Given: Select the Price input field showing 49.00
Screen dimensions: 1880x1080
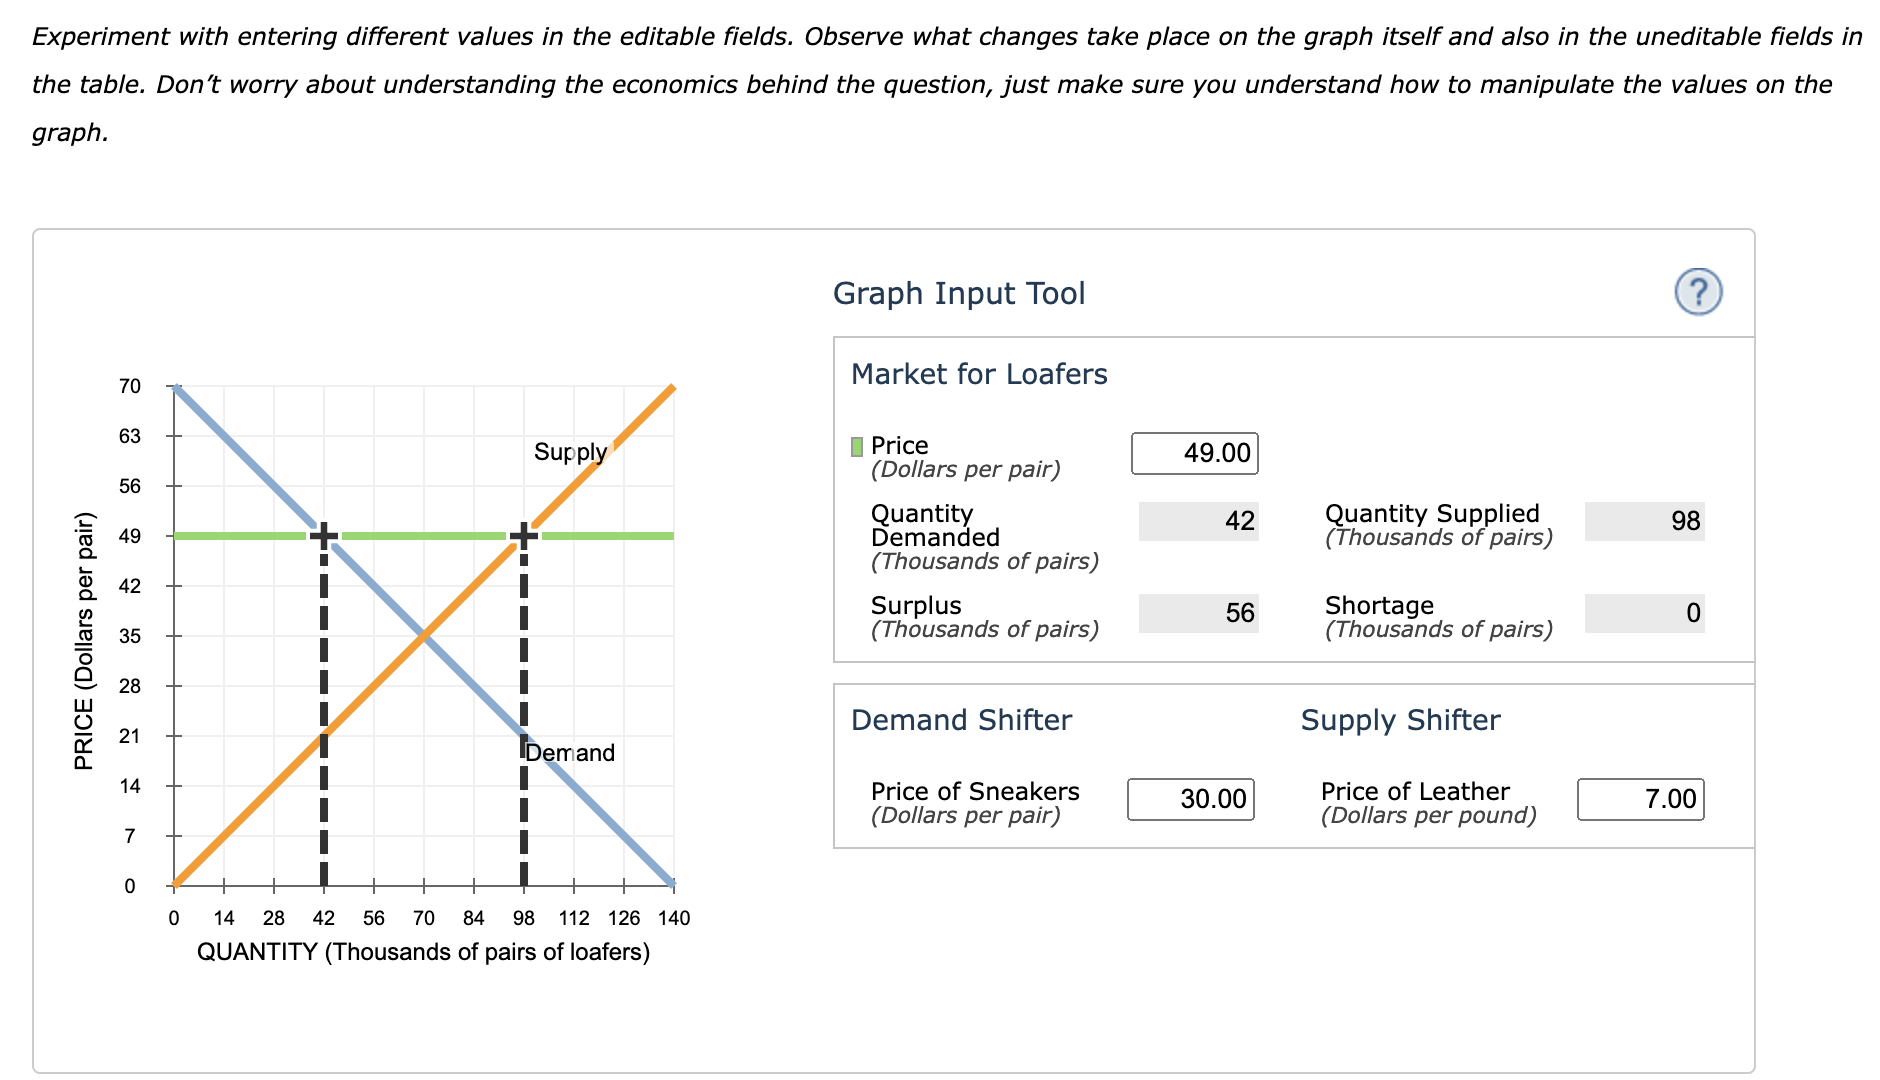Looking at the screenshot, I should [x=1194, y=453].
